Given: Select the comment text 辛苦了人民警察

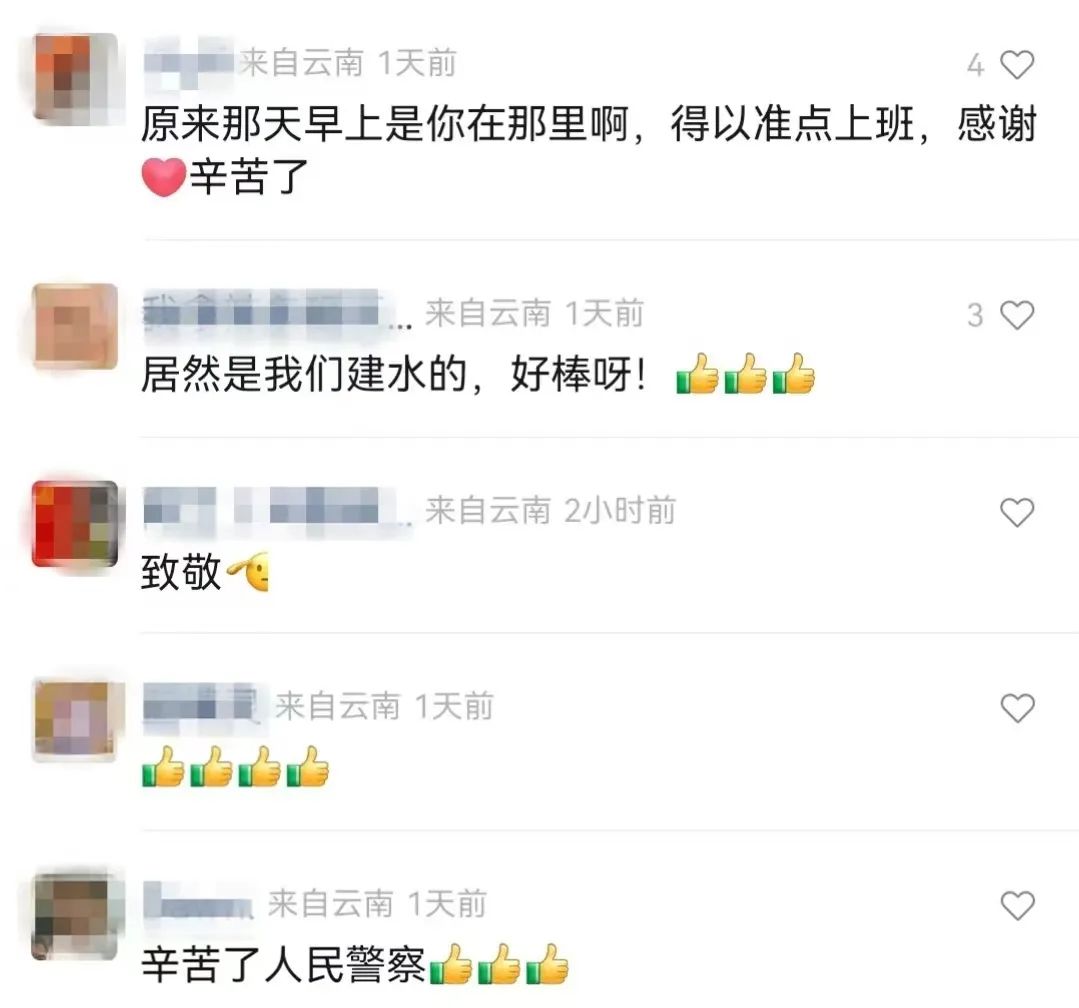Looking at the screenshot, I should pyautogui.click(x=284, y=965).
